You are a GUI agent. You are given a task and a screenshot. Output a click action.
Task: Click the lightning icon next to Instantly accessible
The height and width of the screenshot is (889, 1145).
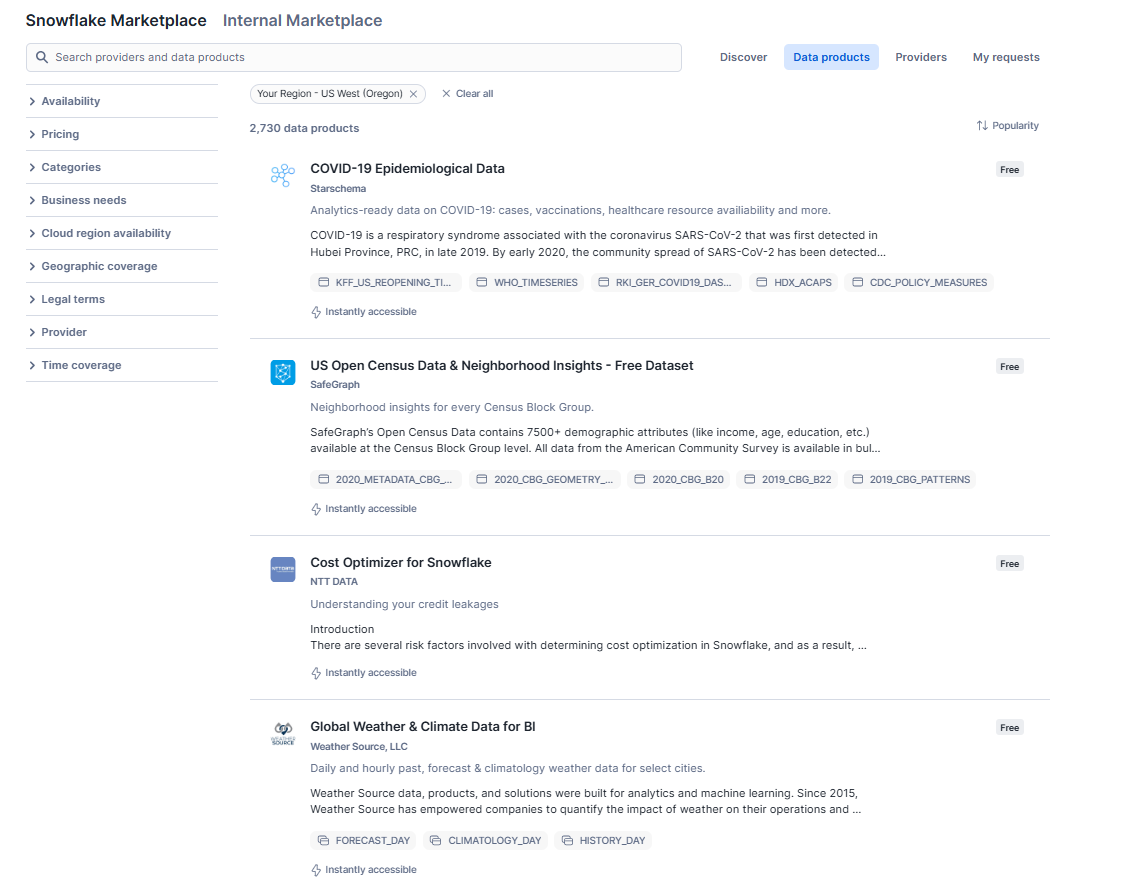(x=315, y=311)
